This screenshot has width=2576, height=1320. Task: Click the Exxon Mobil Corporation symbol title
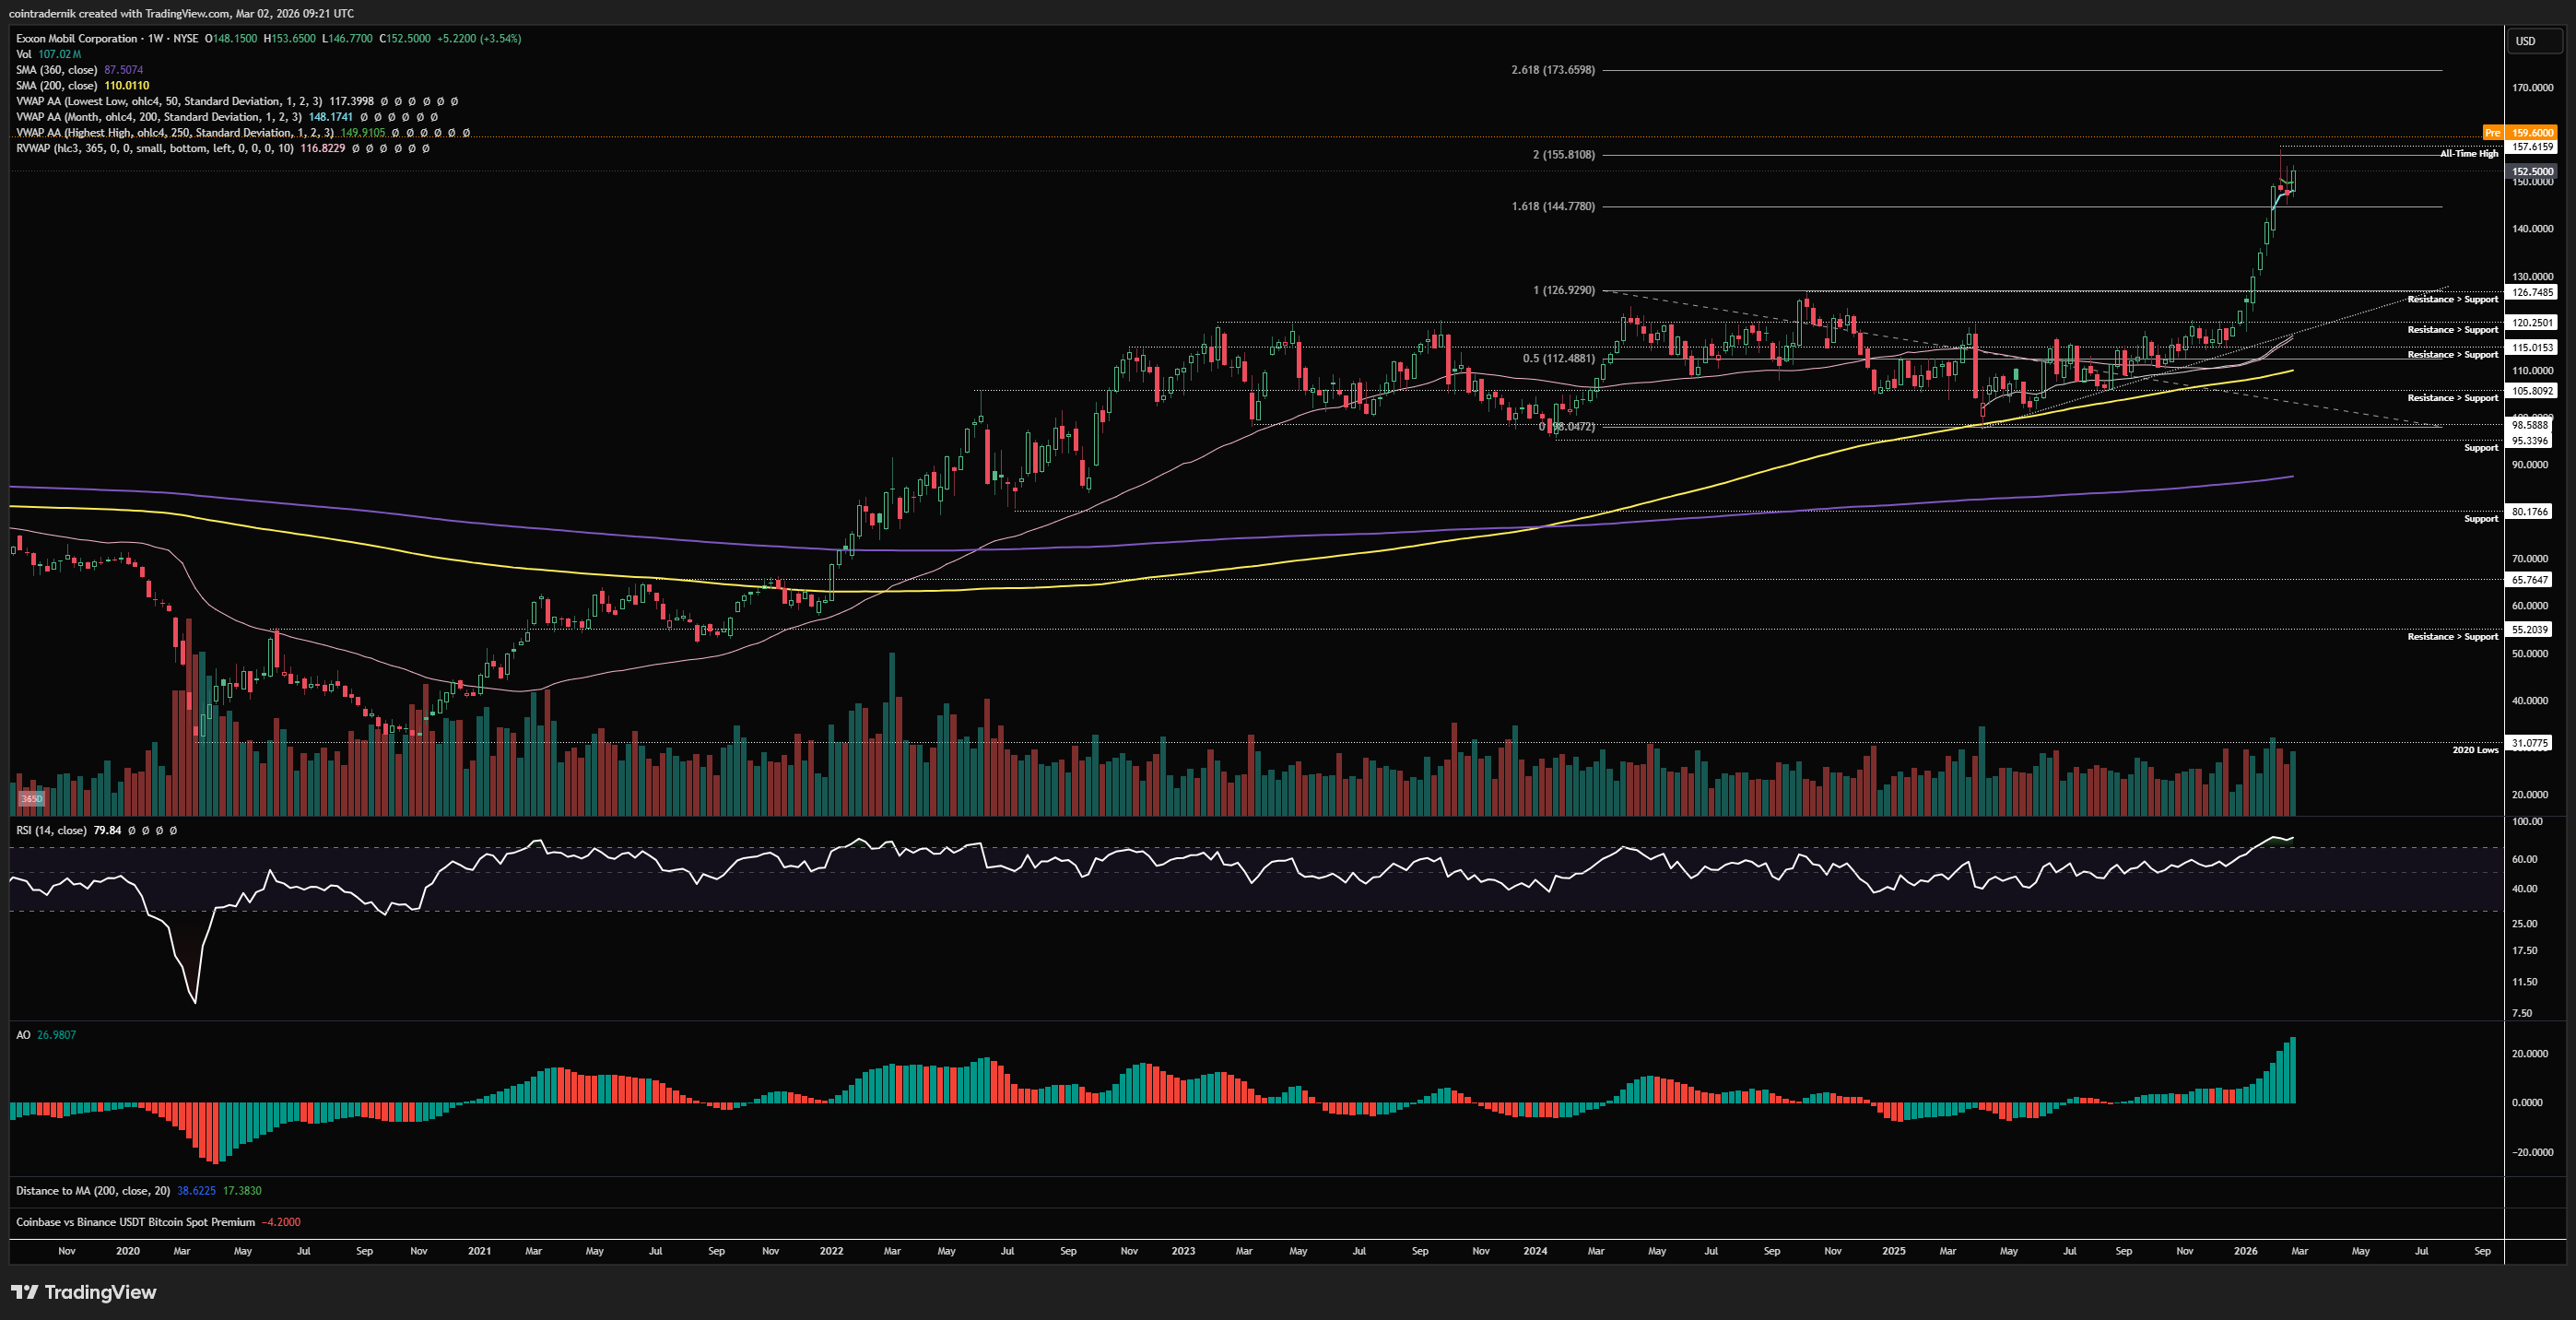pos(76,38)
